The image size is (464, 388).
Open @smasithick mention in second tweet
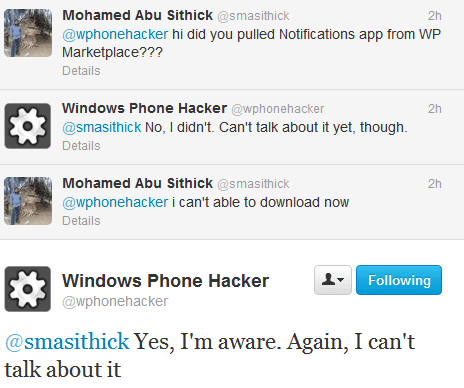[x=102, y=127]
